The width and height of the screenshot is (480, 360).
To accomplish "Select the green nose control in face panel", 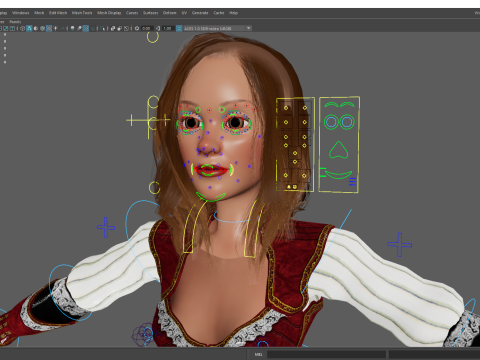I will (x=339, y=150).
